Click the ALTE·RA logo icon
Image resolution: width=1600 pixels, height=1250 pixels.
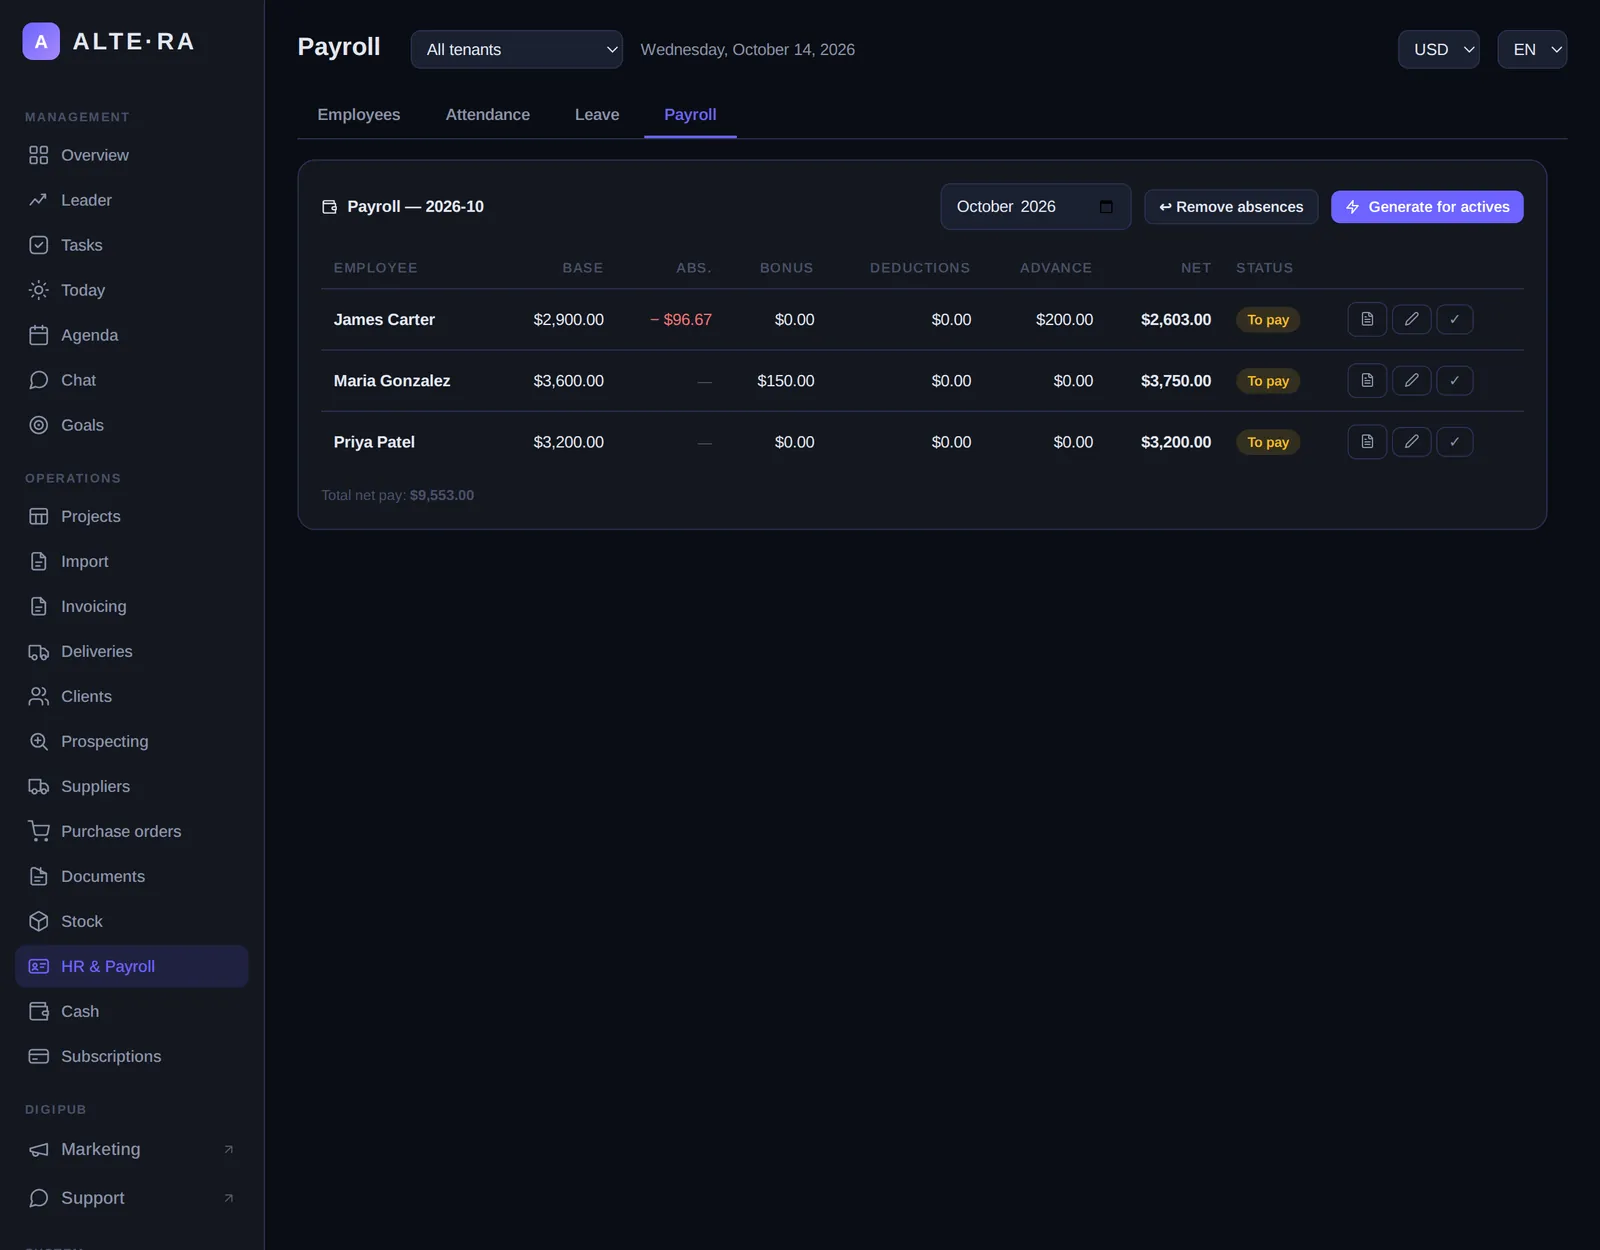tap(41, 41)
